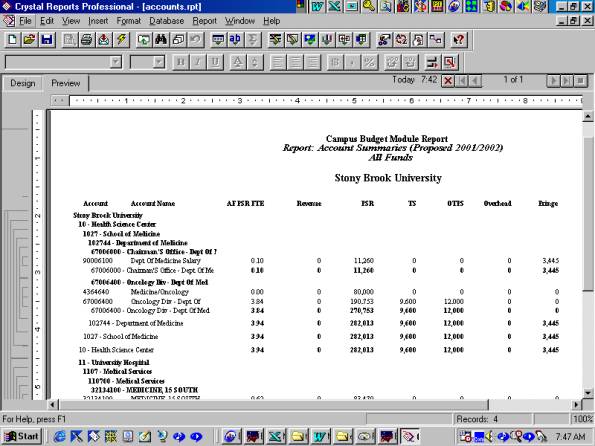The width and height of the screenshot is (595, 446).
Task: Select 'Dept Of Medicine Salary' account name
Action: point(165,261)
